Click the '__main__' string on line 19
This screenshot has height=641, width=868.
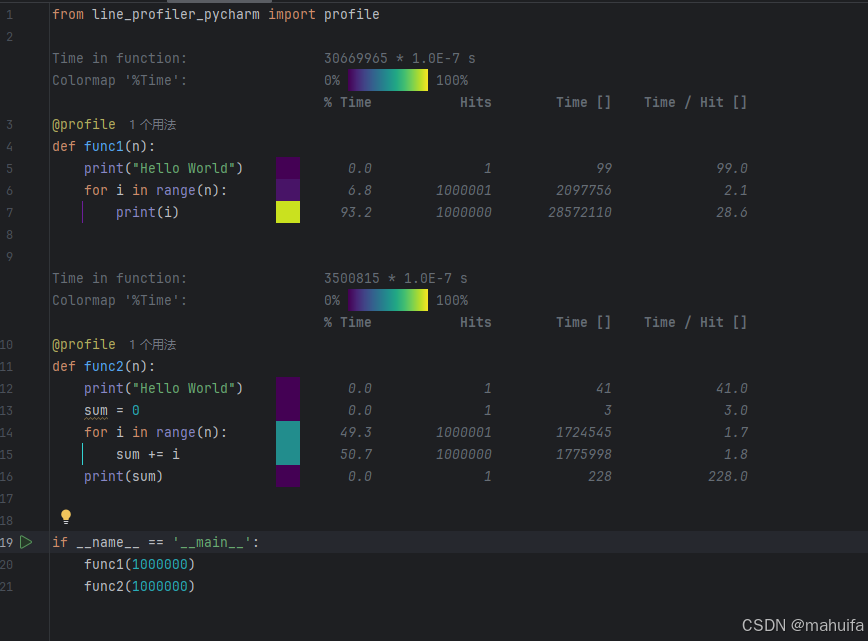pyautogui.click(x=212, y=542)
